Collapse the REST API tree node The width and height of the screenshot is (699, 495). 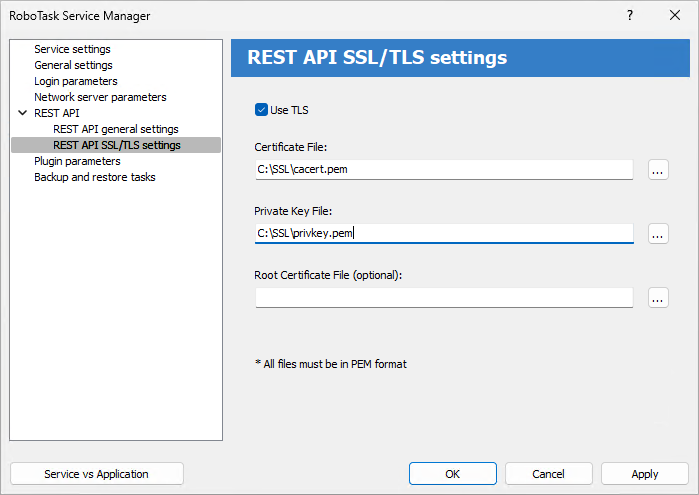point(22,113)
